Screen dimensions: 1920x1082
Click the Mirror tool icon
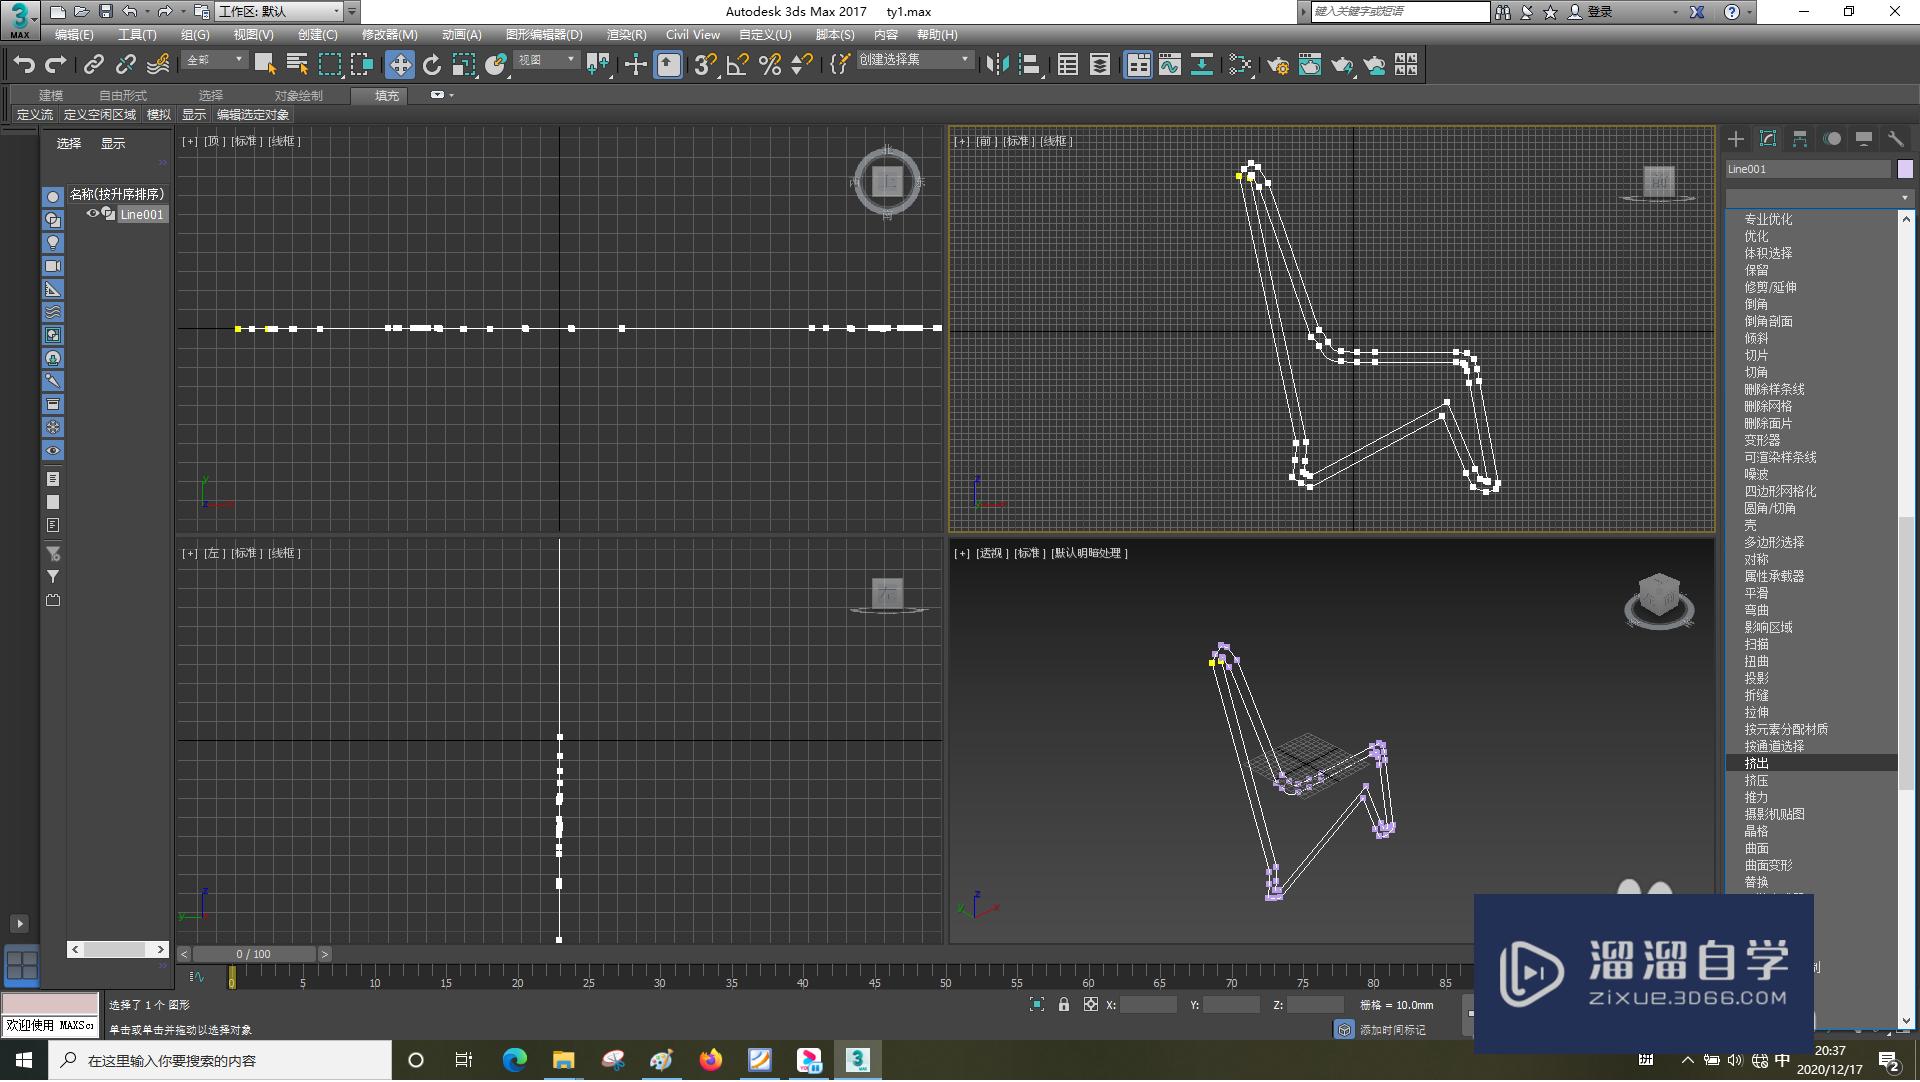tap(997, 65)
